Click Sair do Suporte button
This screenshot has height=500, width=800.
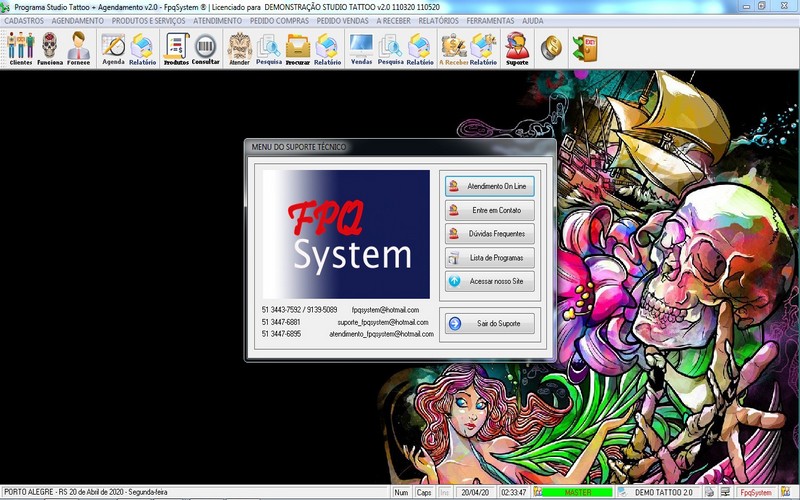click(x=490, y=324)
